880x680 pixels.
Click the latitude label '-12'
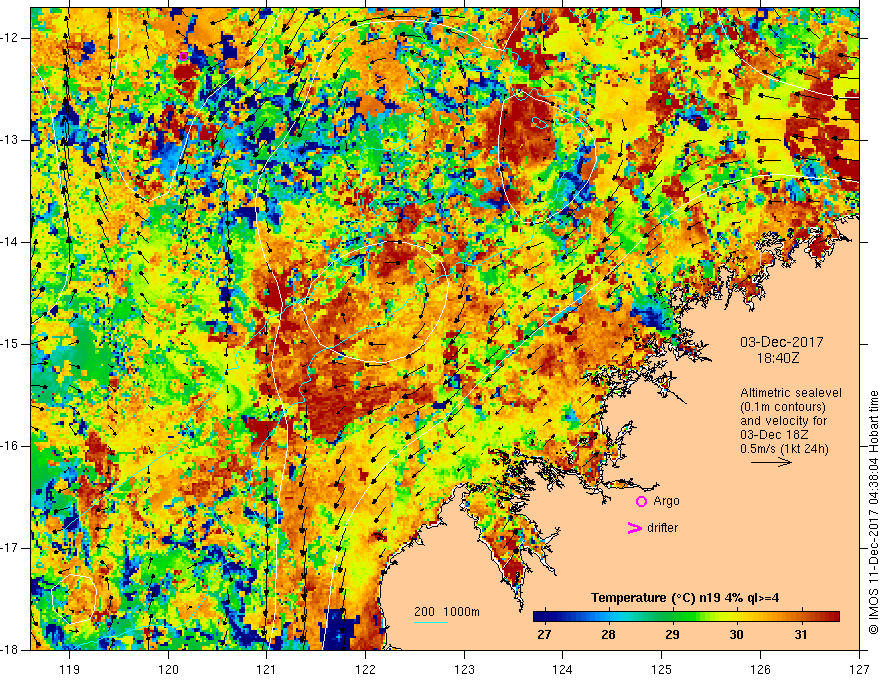tap(10, 38)
